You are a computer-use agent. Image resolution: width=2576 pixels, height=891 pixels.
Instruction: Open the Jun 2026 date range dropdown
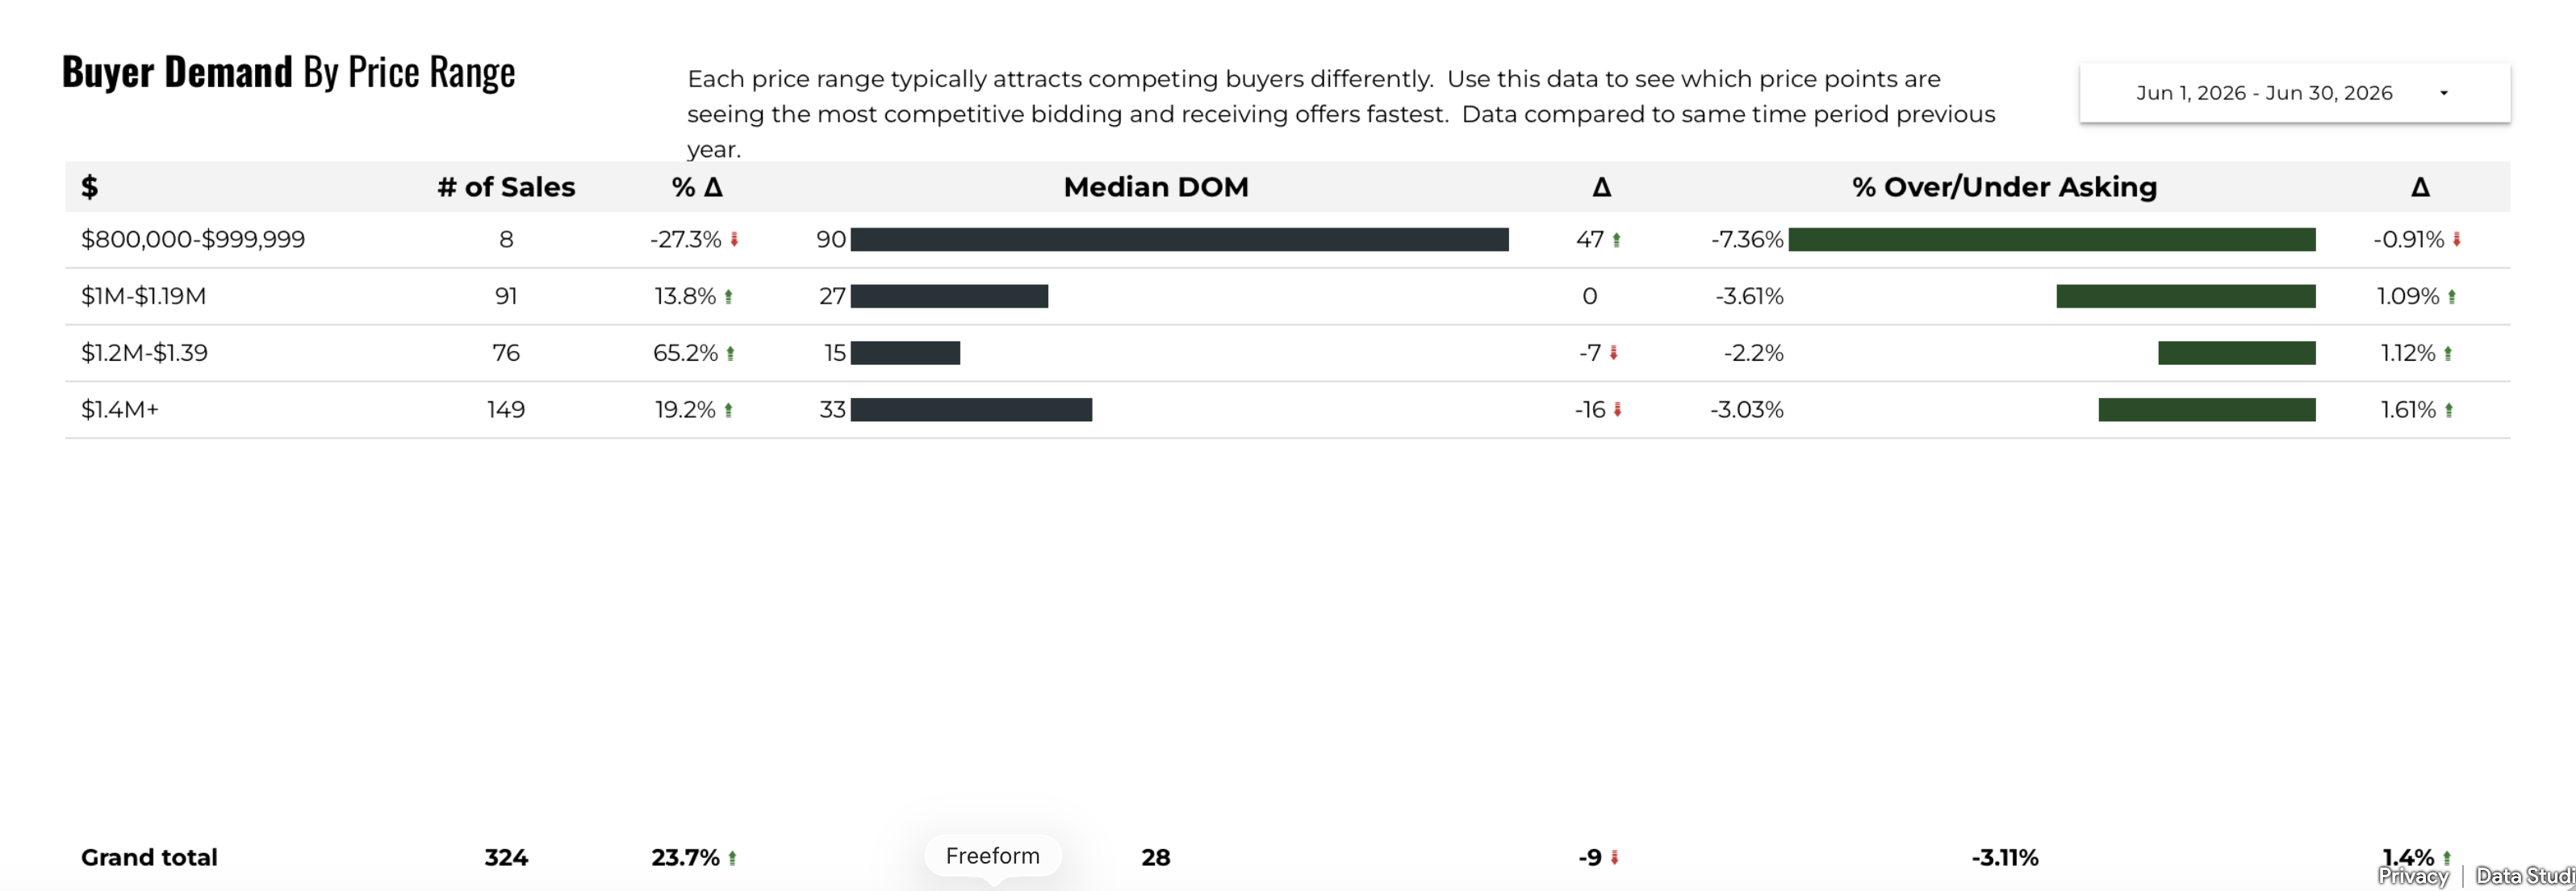pyautogui.click(x=2294, y=93)
